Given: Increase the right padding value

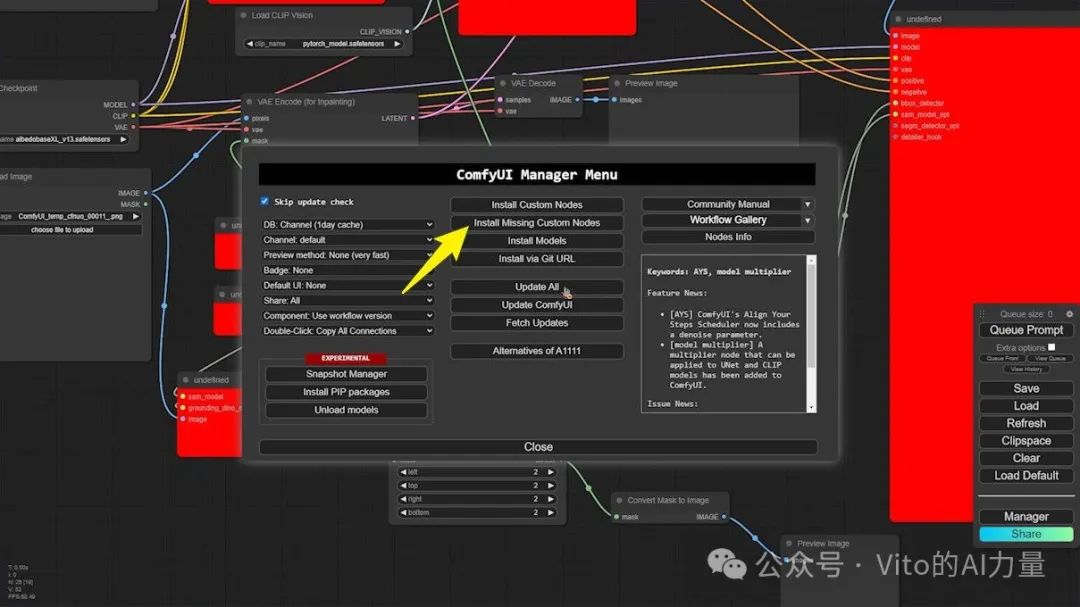Looking at the screenshot, I should 551,499.
